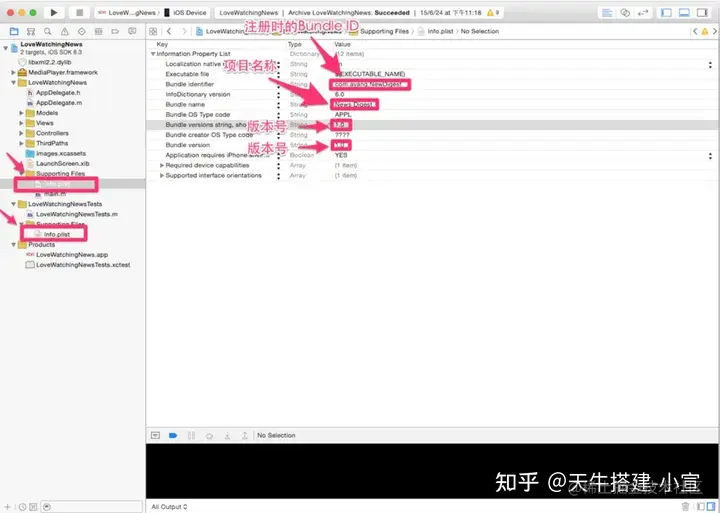Switch to the Assistant editor
This screenshot has width=720, height=513.
point(625,12)
